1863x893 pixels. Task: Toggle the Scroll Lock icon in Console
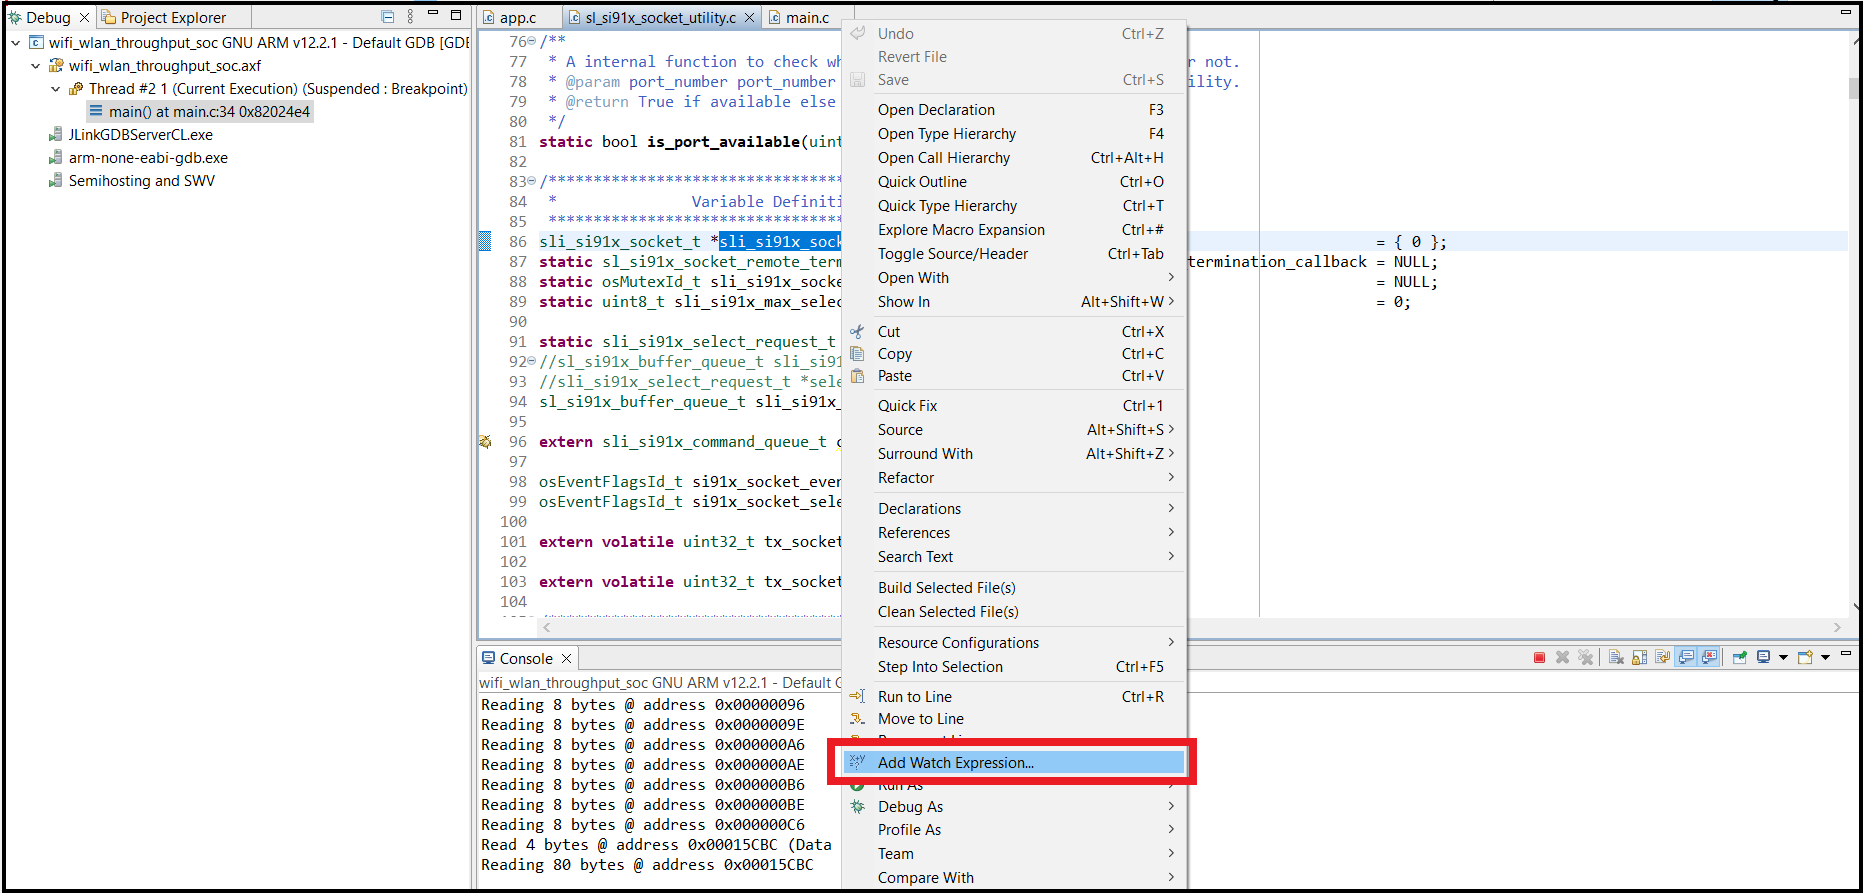(1639, 657)
